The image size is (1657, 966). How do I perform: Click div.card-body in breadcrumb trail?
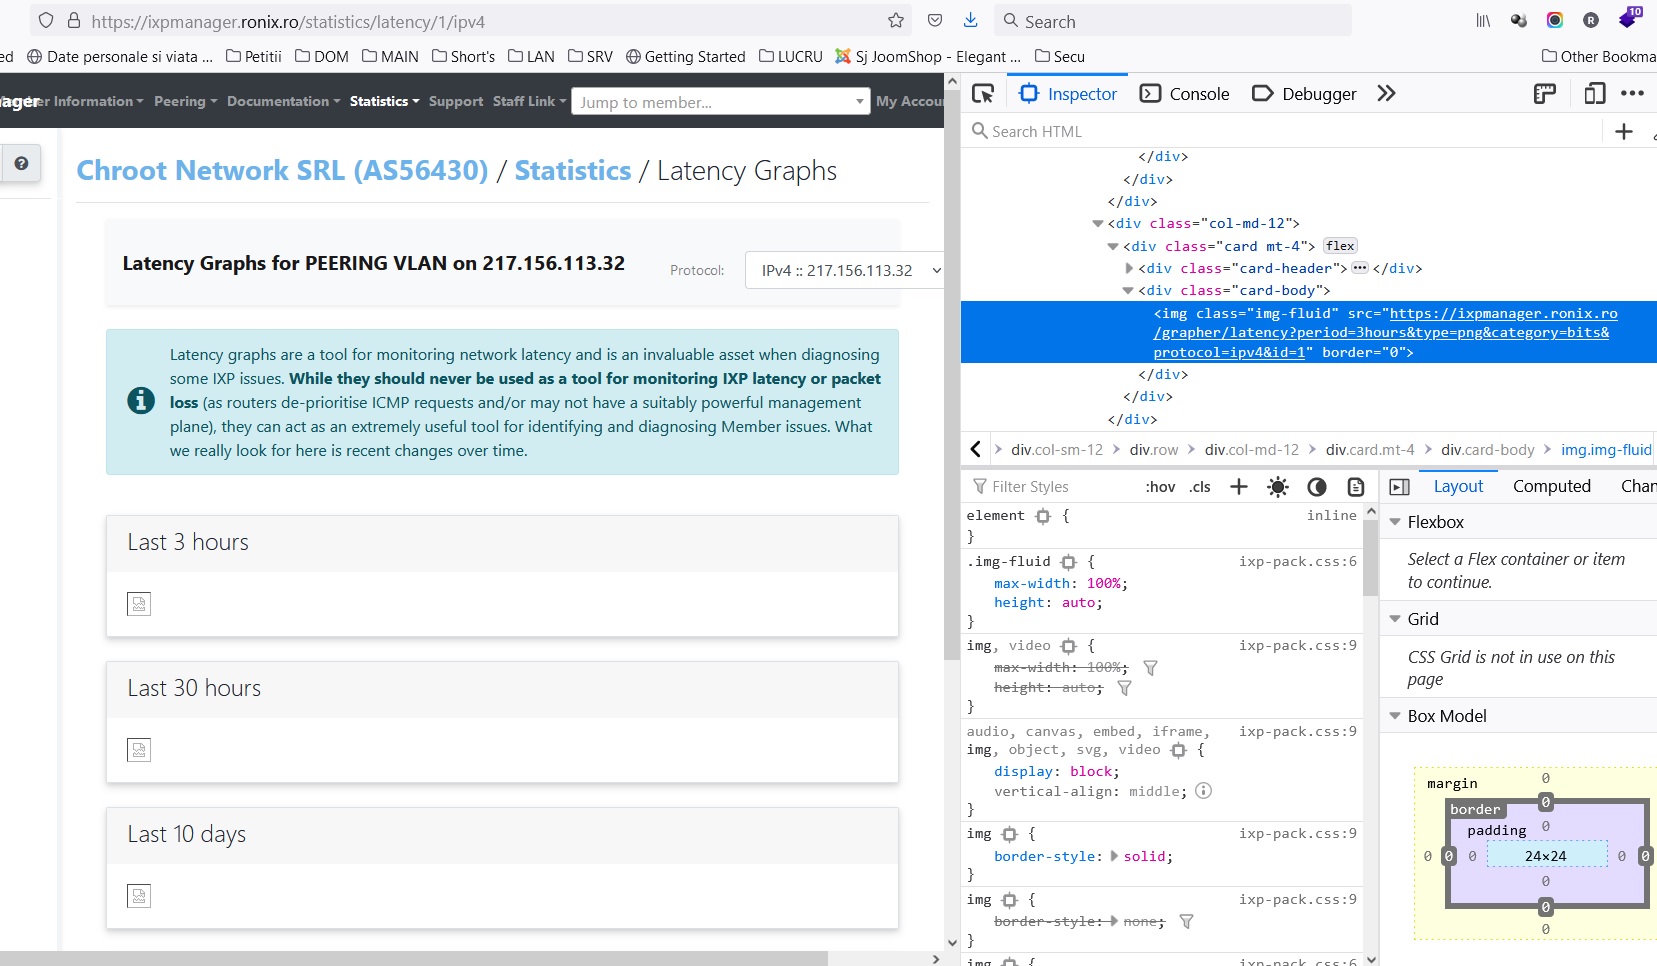pos(1487,450)
